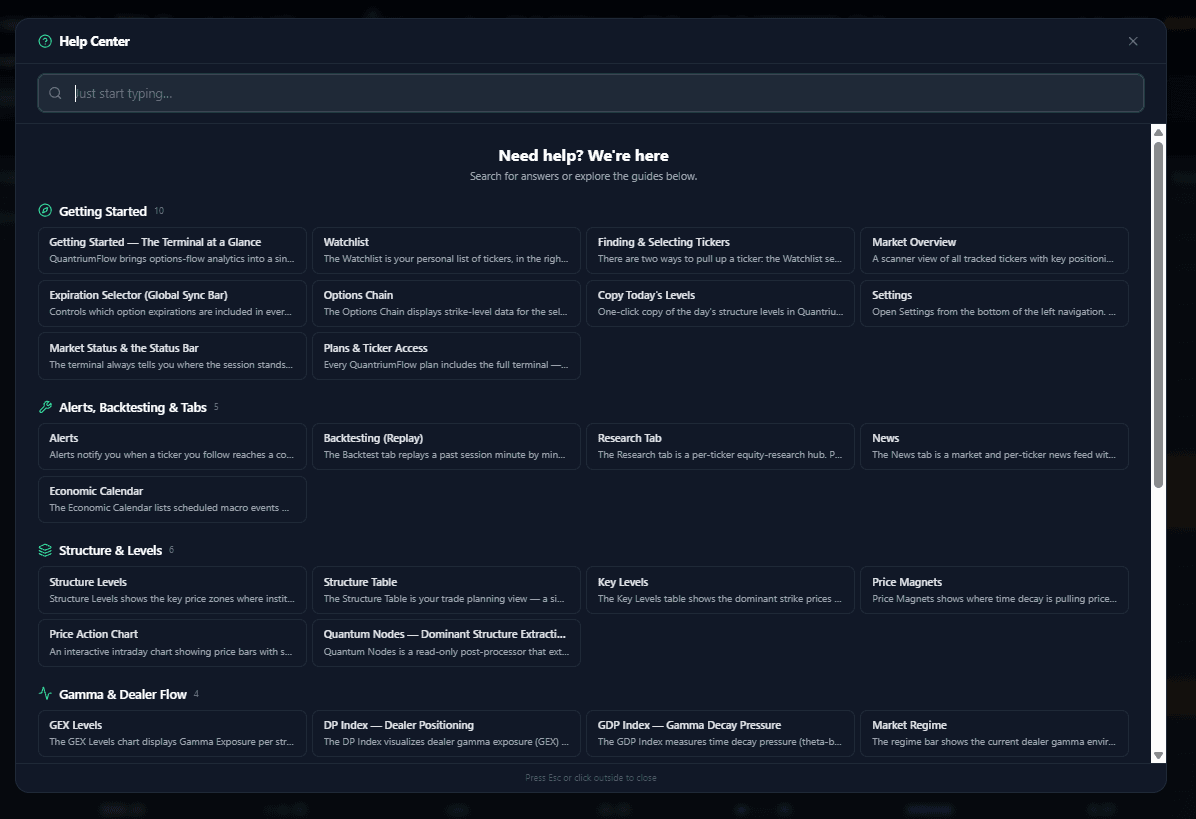Open 'DP Index — Dealer Positioning' article
1196x819 pixels.
tap(446, 734)
